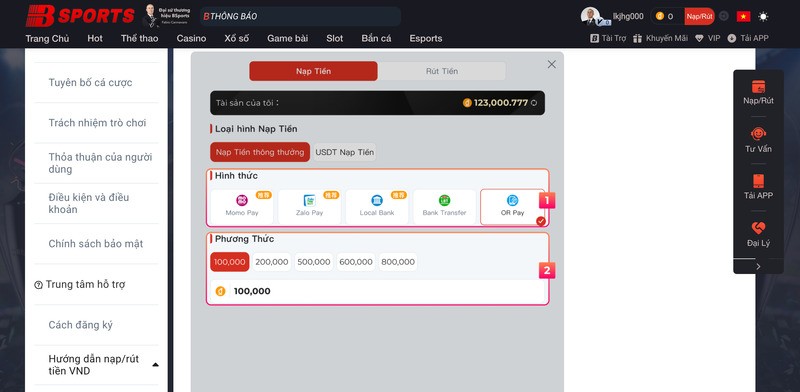The height and width of the screenshot is (392, 800).
Task: Pick the Local Bank payment method
Action: point(377,207)
